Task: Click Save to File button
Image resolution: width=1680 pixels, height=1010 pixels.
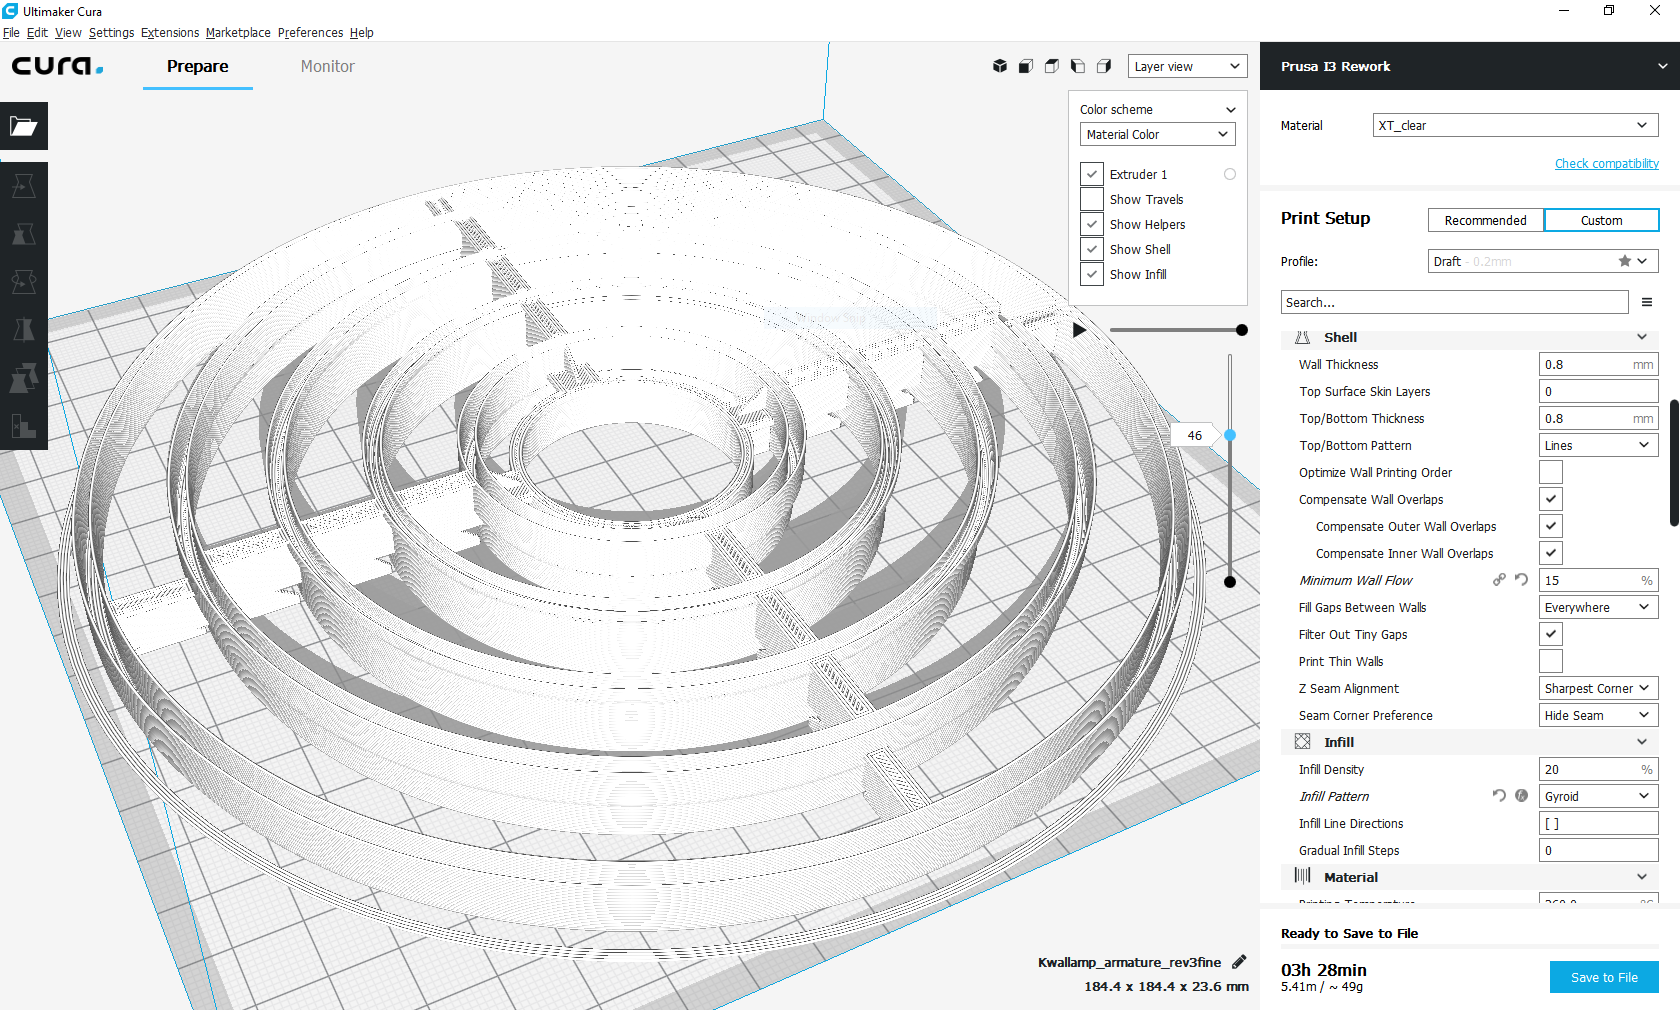Action: click(x=1604, y=977)
